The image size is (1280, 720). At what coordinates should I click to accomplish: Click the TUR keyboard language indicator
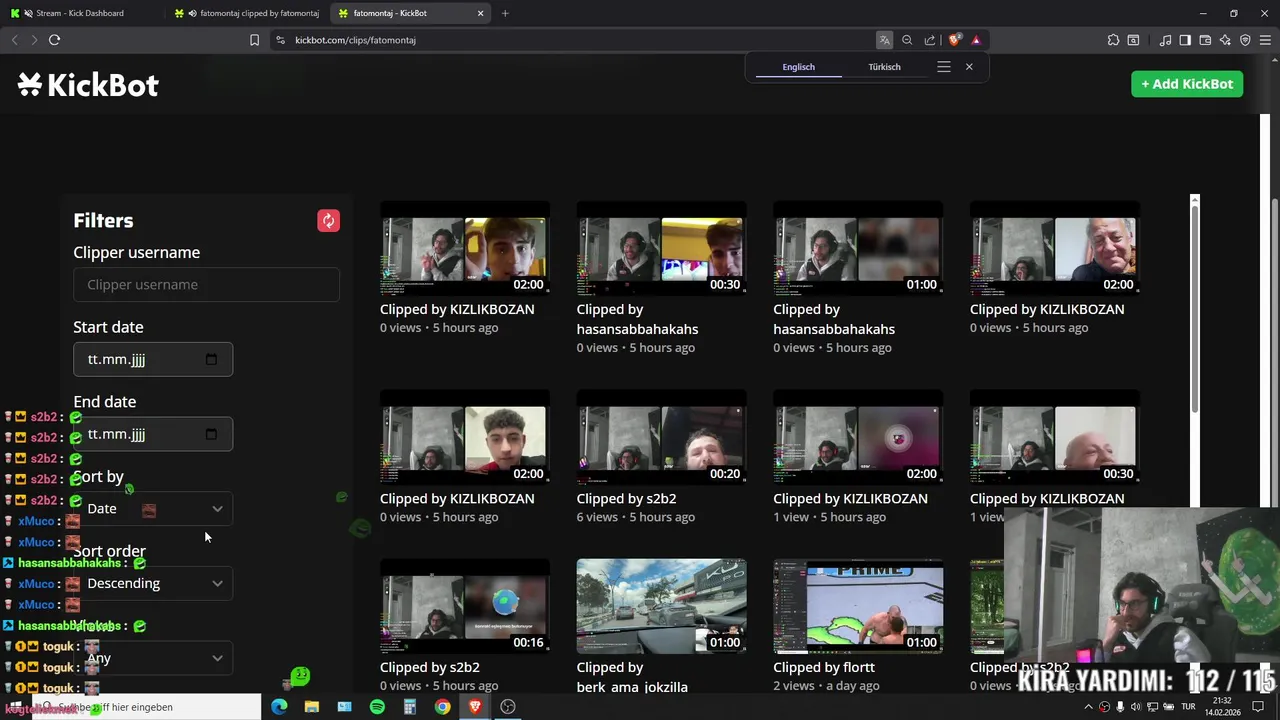pos(1188,707)
